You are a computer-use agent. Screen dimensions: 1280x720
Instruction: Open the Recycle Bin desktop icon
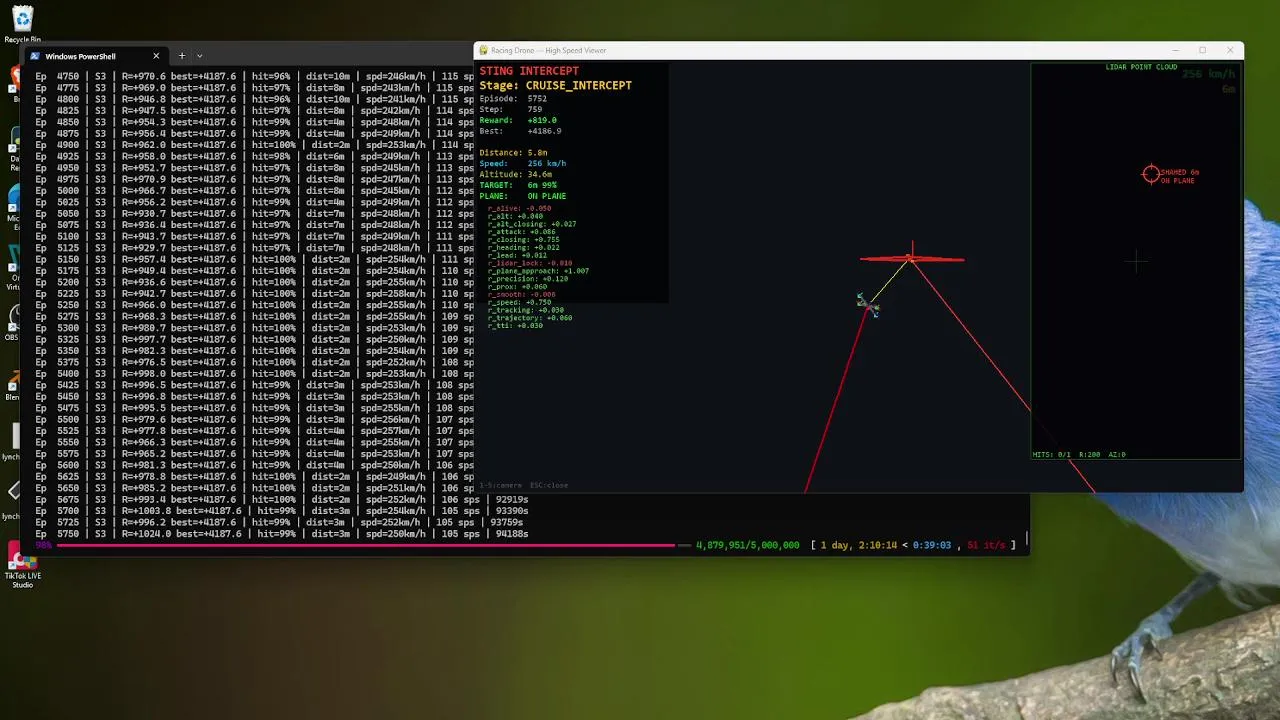click(21, 24)
